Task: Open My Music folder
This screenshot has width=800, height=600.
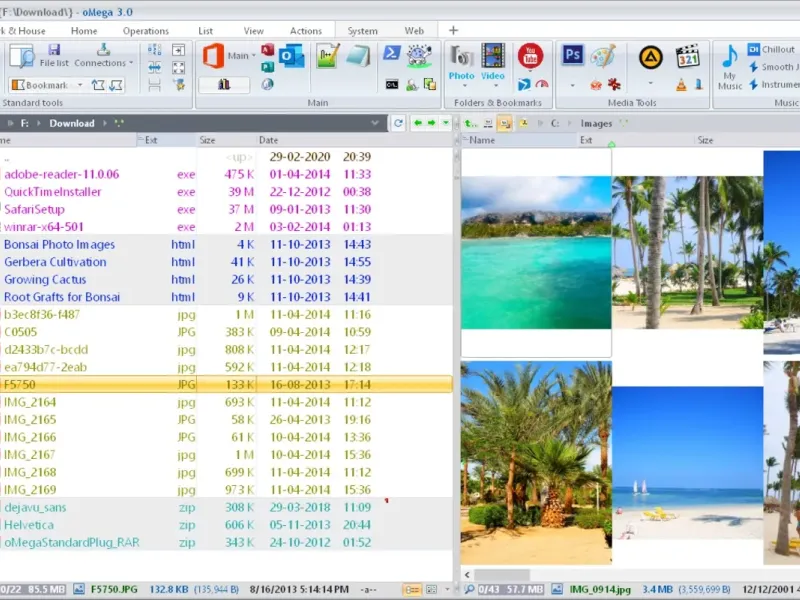Action: 730,67
